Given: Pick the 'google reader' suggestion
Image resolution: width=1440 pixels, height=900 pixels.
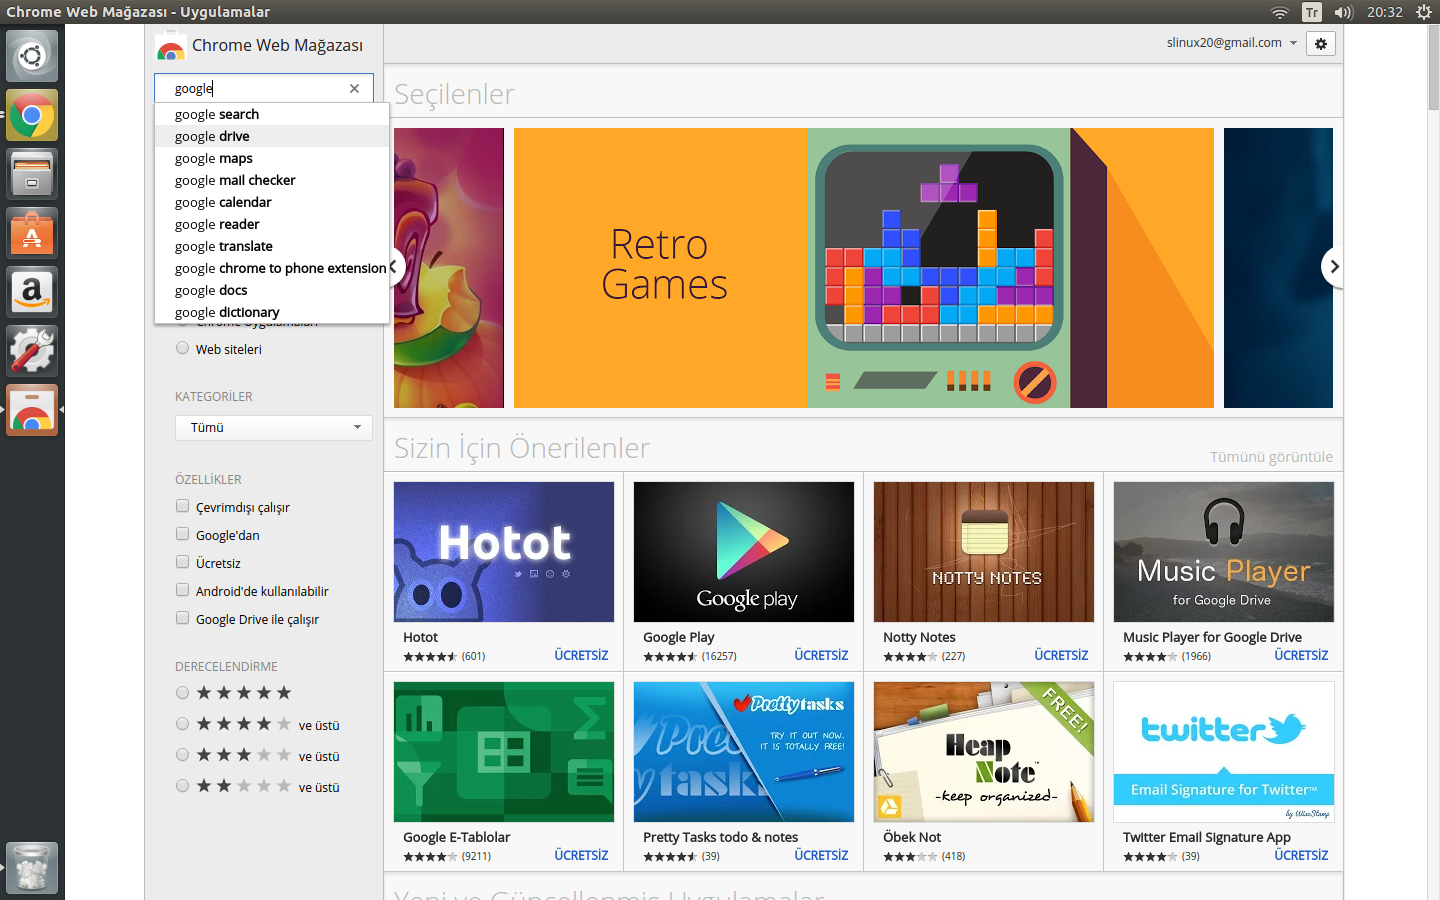Looking at the screenshot, I should click(272, 224).
